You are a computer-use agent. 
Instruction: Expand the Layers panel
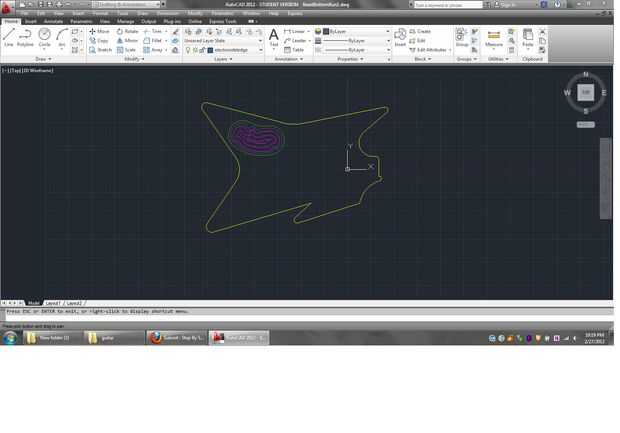223,59
